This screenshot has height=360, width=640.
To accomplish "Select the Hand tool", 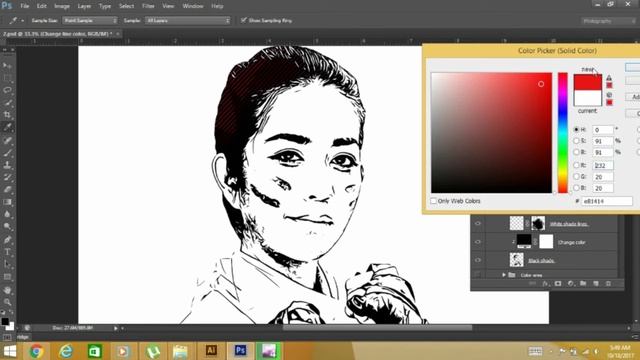I will point(7,290).
